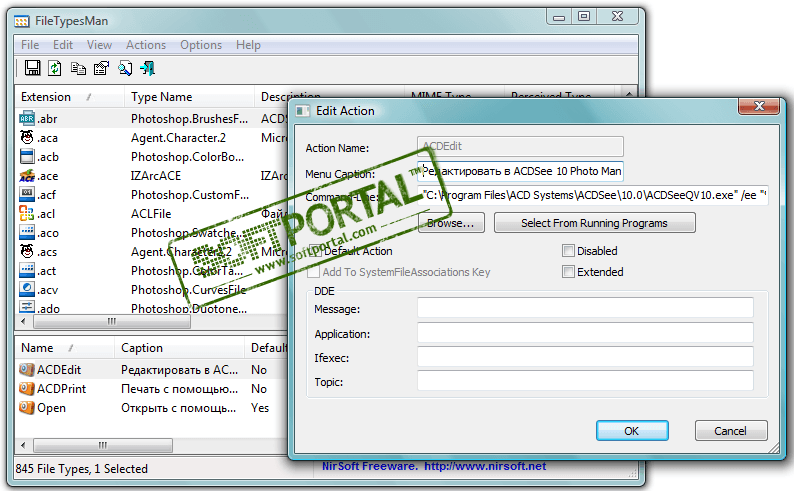This screenshot has width=794, height=491.
Task: Open the Actions menu
Action: 146,45
